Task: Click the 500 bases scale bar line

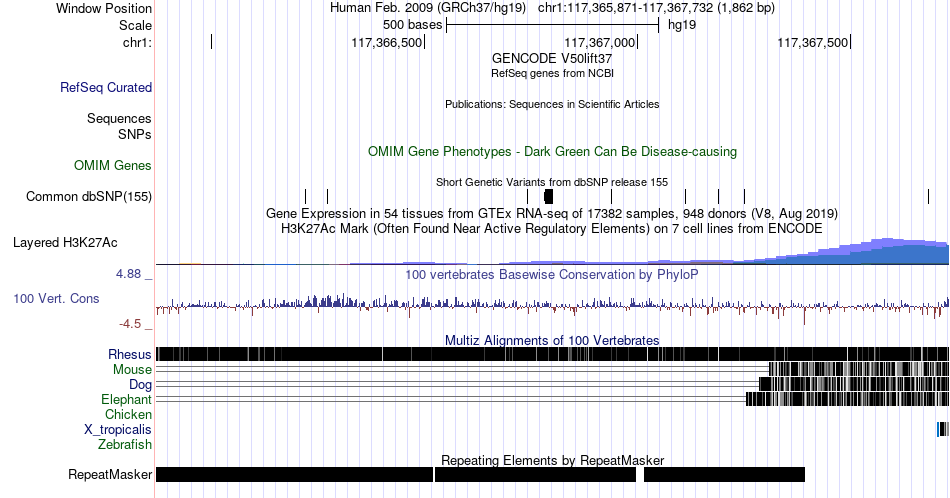Action: coord(553,25)
